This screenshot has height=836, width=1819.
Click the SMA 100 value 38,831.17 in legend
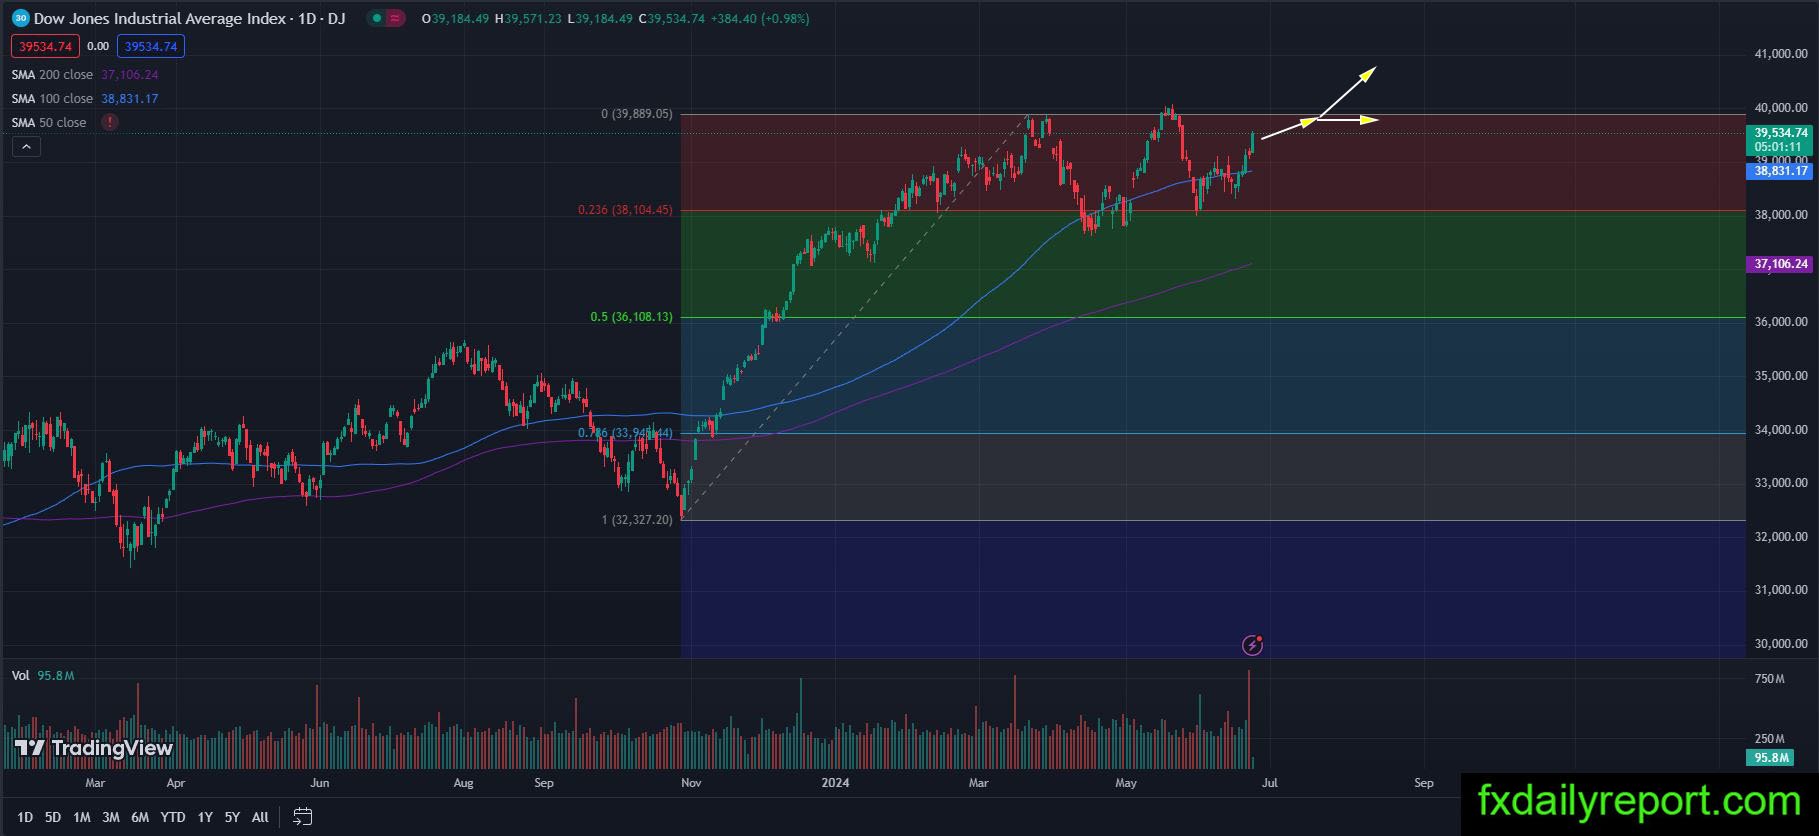130,98
